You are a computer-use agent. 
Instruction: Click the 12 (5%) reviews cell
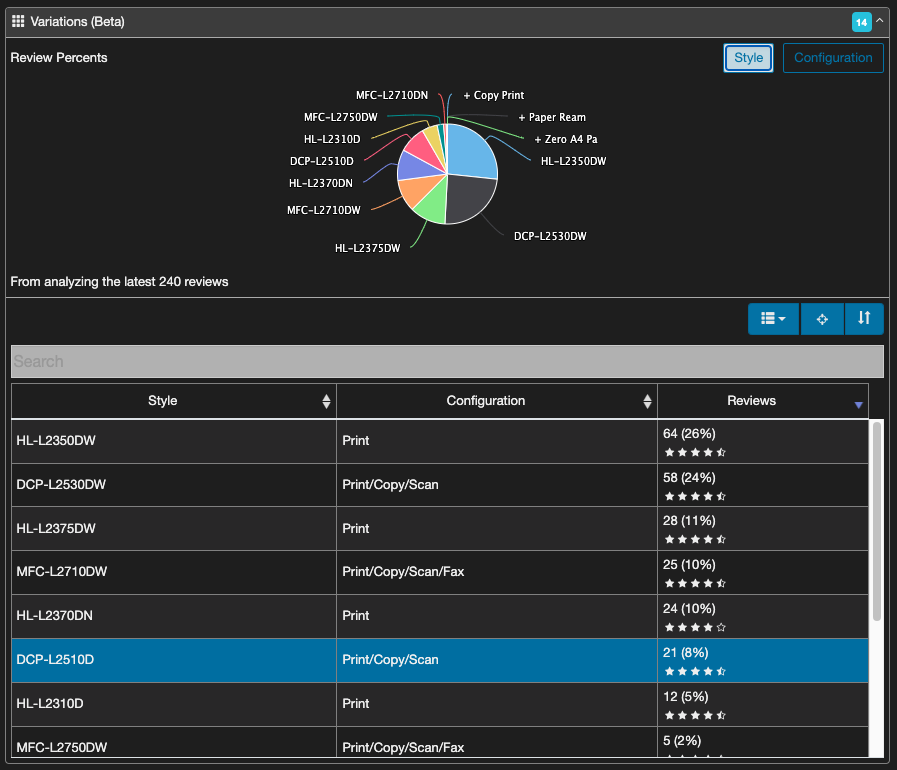(763, 705)
